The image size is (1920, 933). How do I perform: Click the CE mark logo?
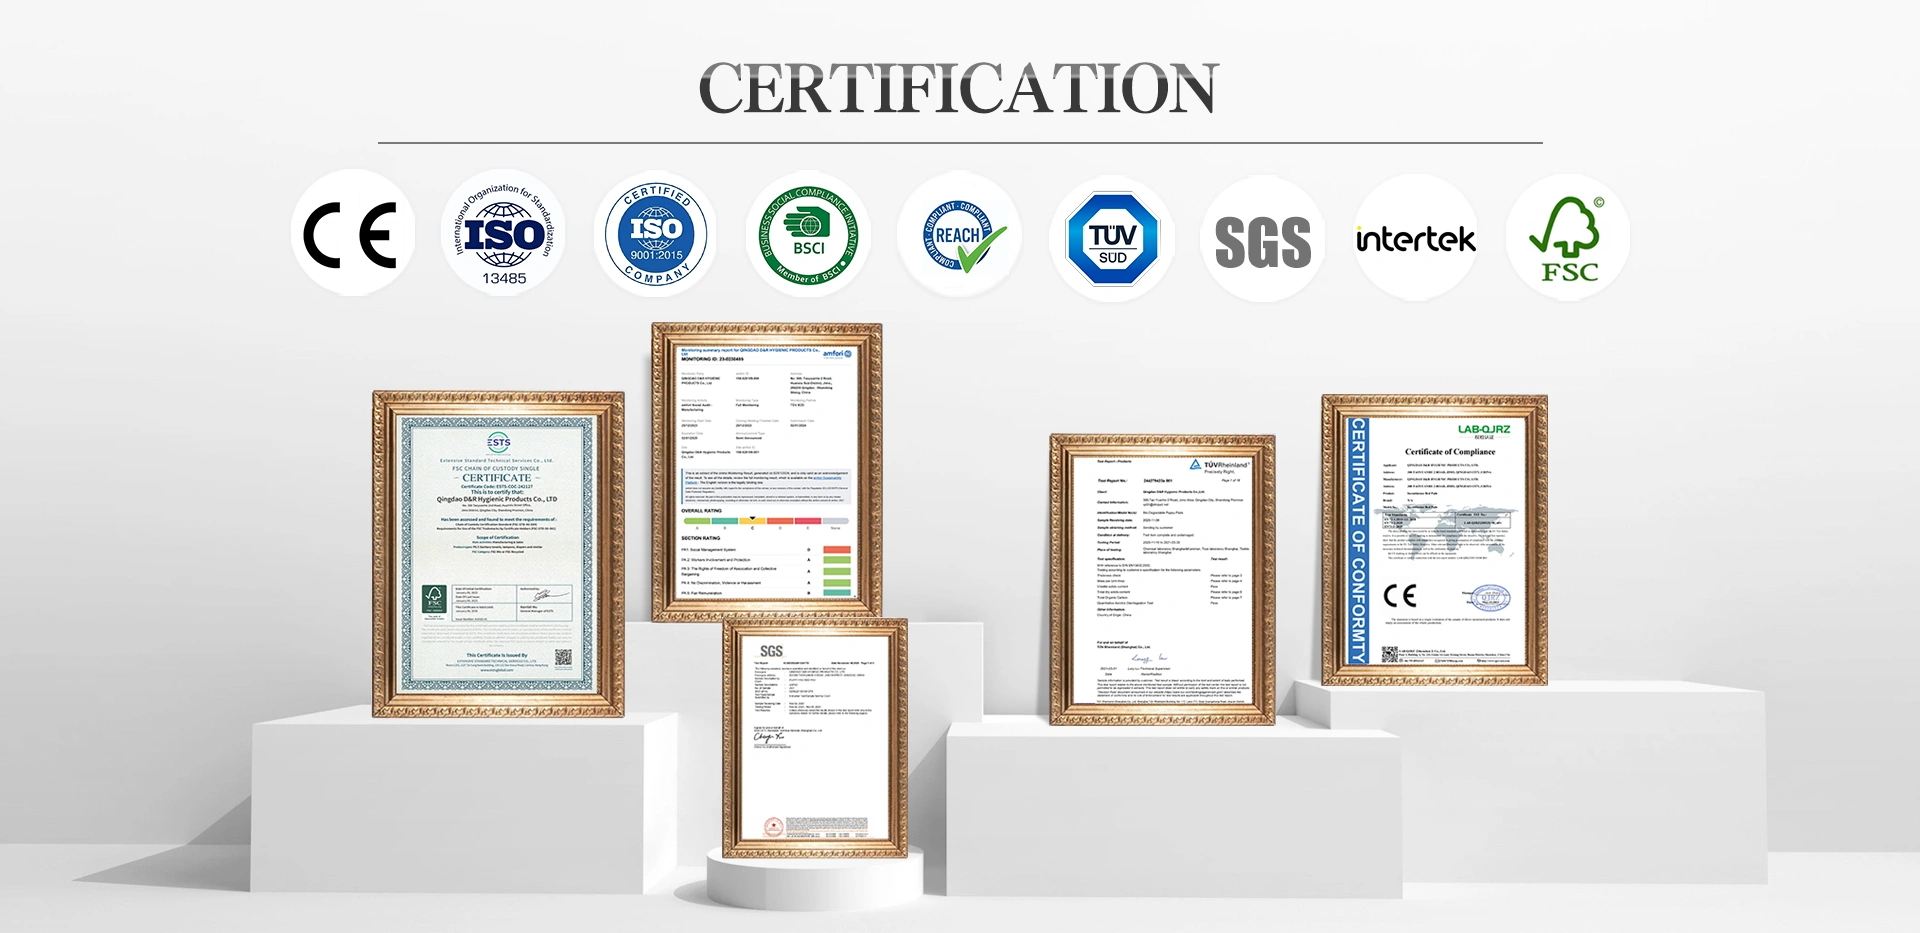coord(352,235)
